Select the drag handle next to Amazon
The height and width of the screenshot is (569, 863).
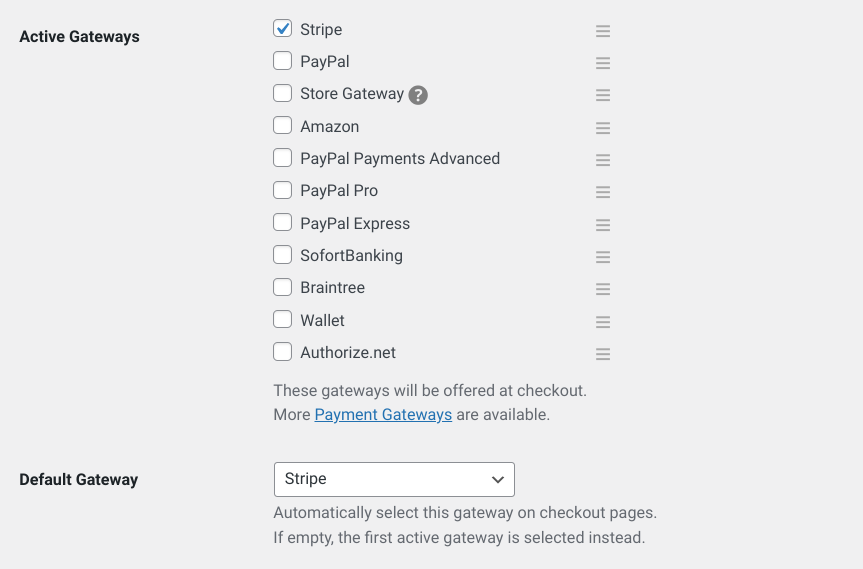(x=603, y=128)
